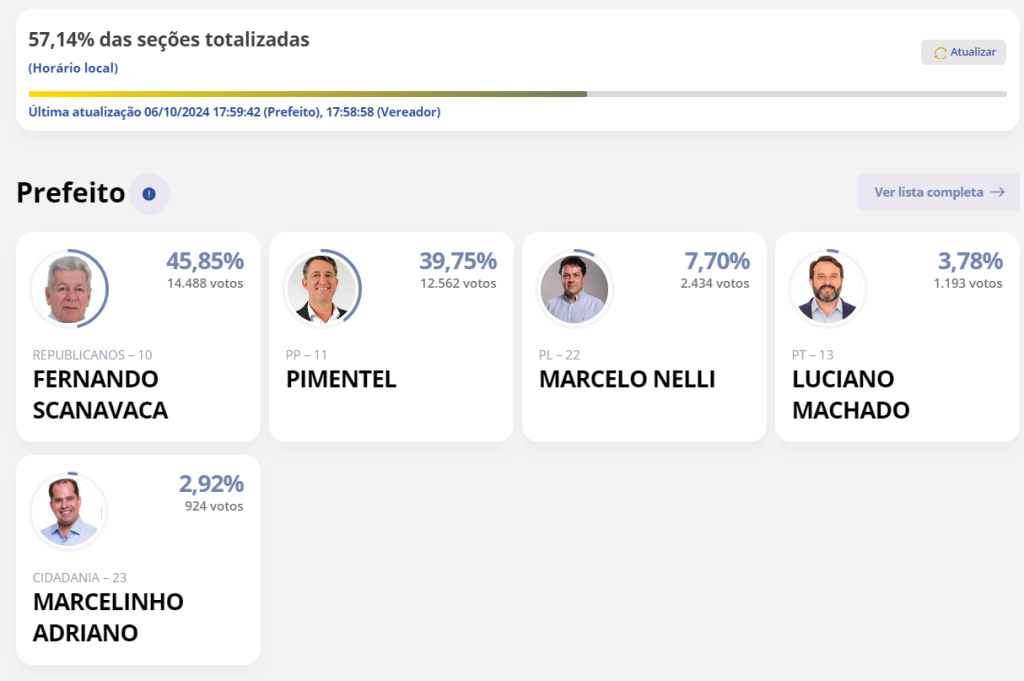Select Marcelo Nelli's candidate photo

pos(576,288)
